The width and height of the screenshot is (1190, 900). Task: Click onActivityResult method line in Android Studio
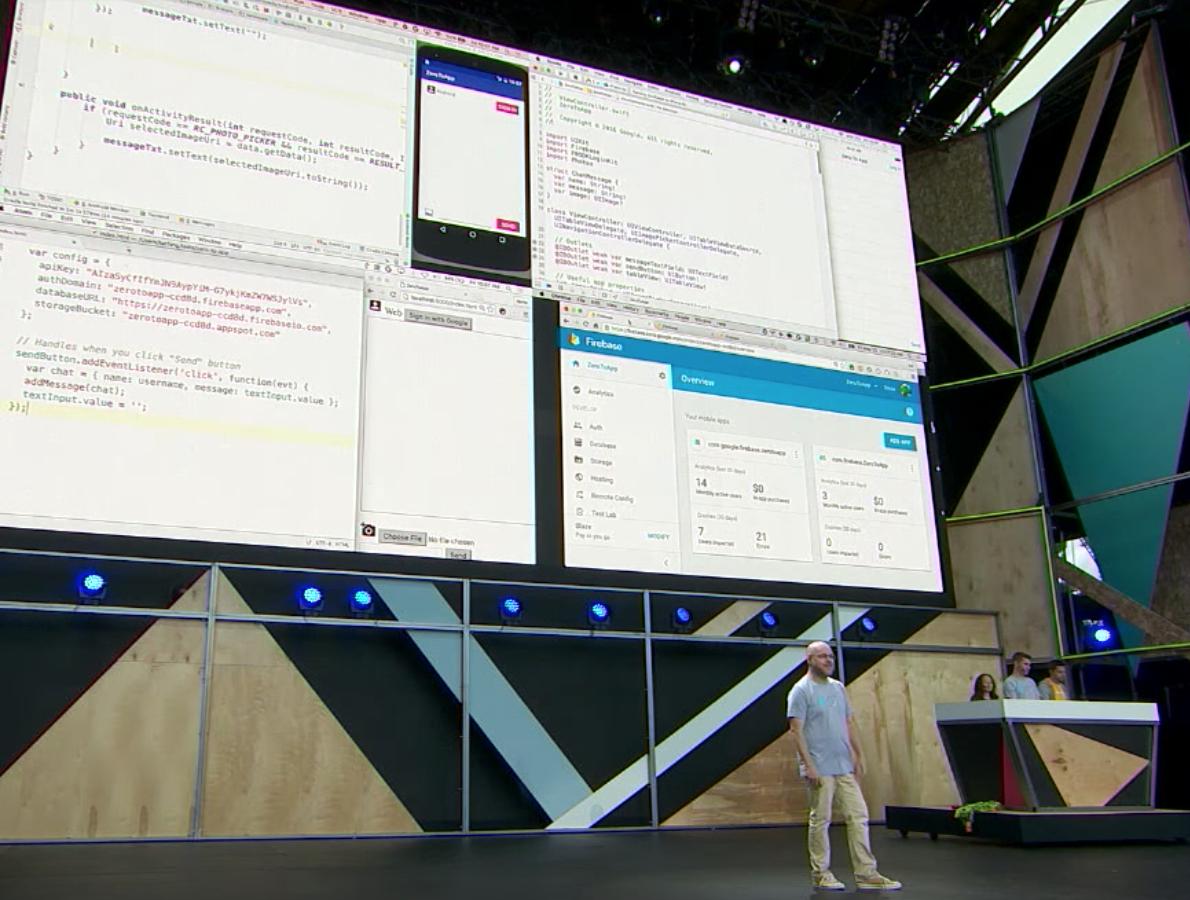(x=234, y=123)
